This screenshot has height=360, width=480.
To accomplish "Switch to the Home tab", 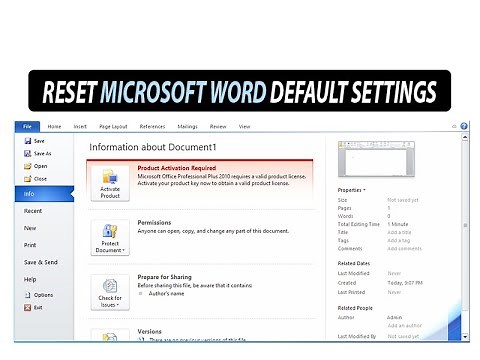I will tap(54, 127).
